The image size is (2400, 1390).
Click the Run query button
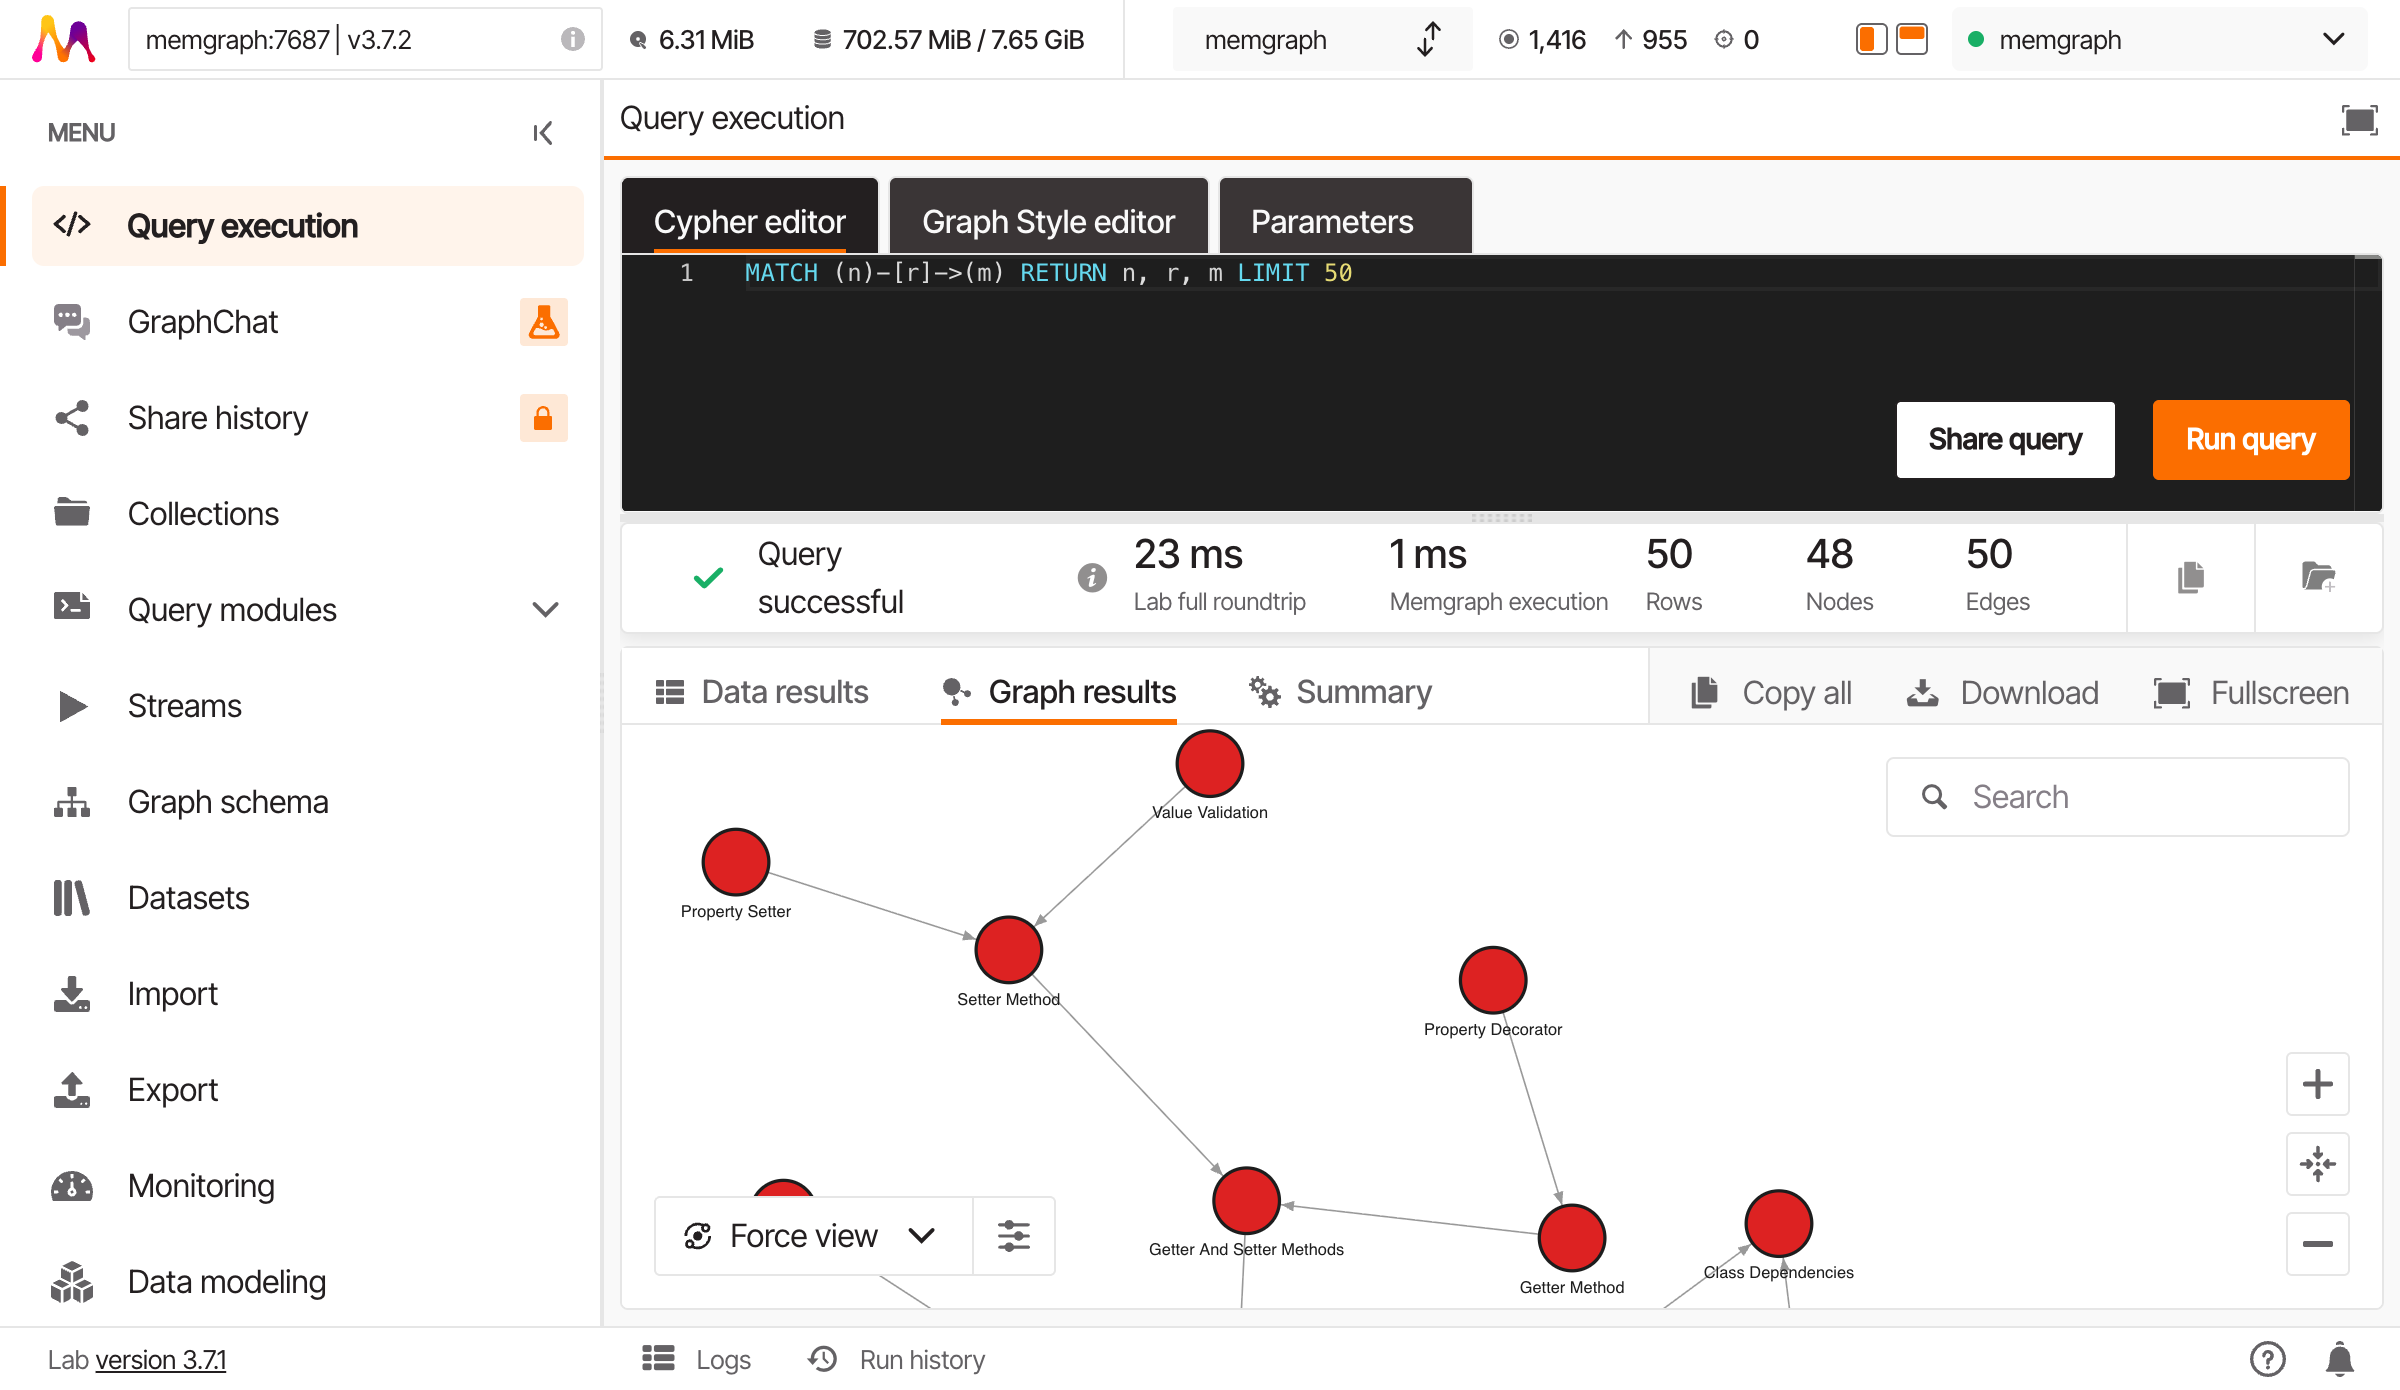coord(2250,439)
